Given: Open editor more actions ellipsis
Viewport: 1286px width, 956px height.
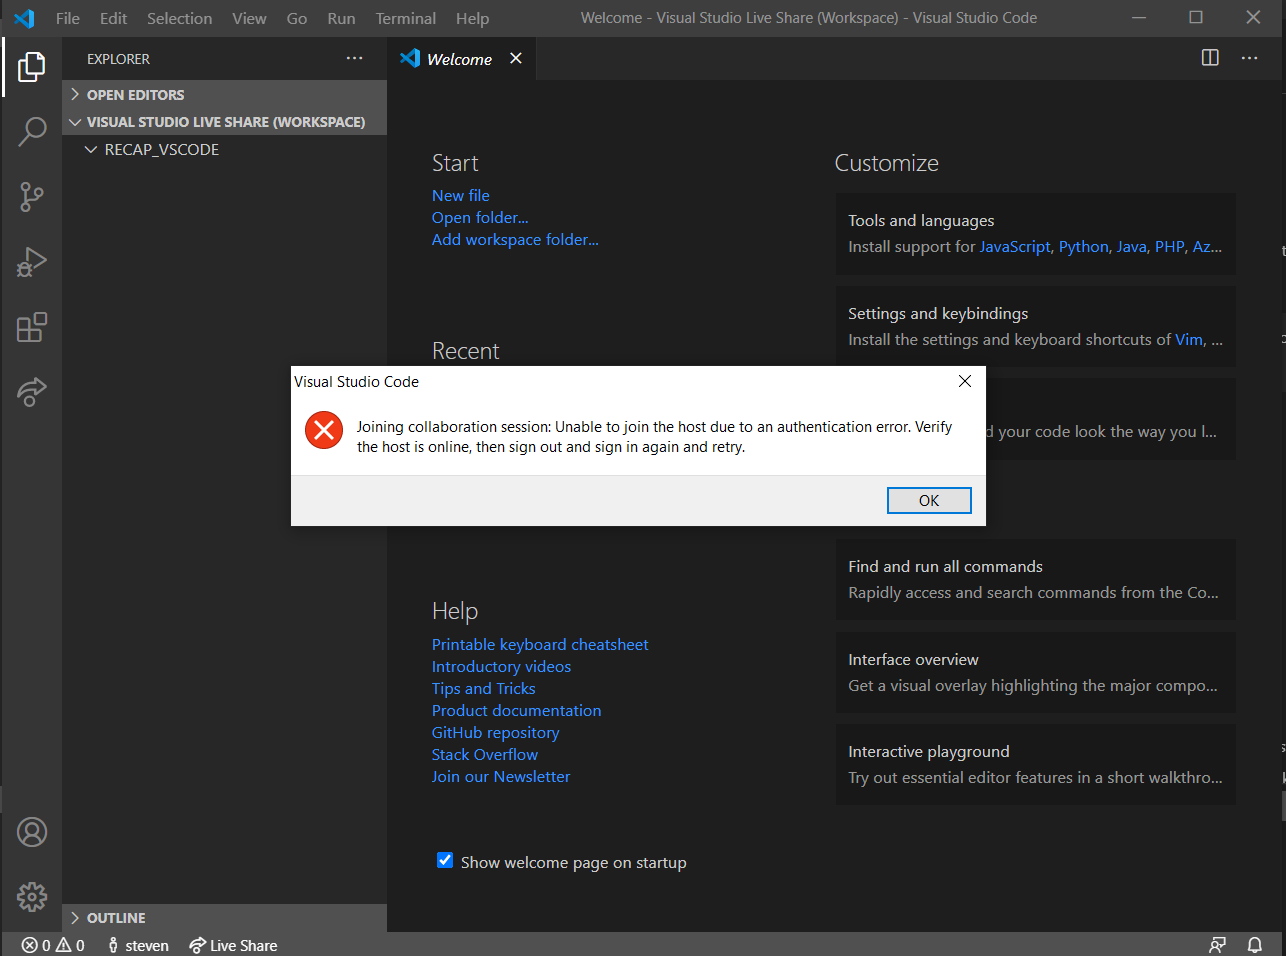Looking at the screenshot, I should pyautogui.click(x=1250, y=58).
